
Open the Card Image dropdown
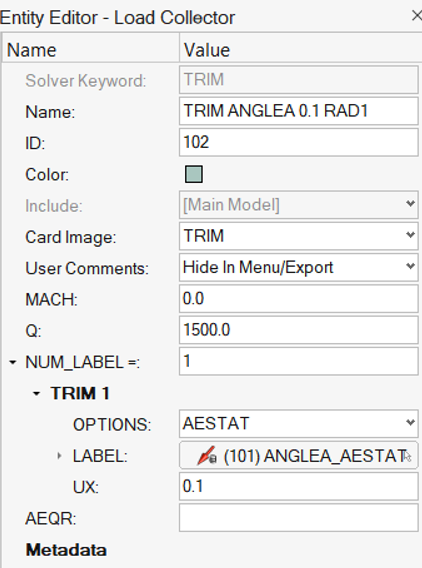(x=299, y=236)
